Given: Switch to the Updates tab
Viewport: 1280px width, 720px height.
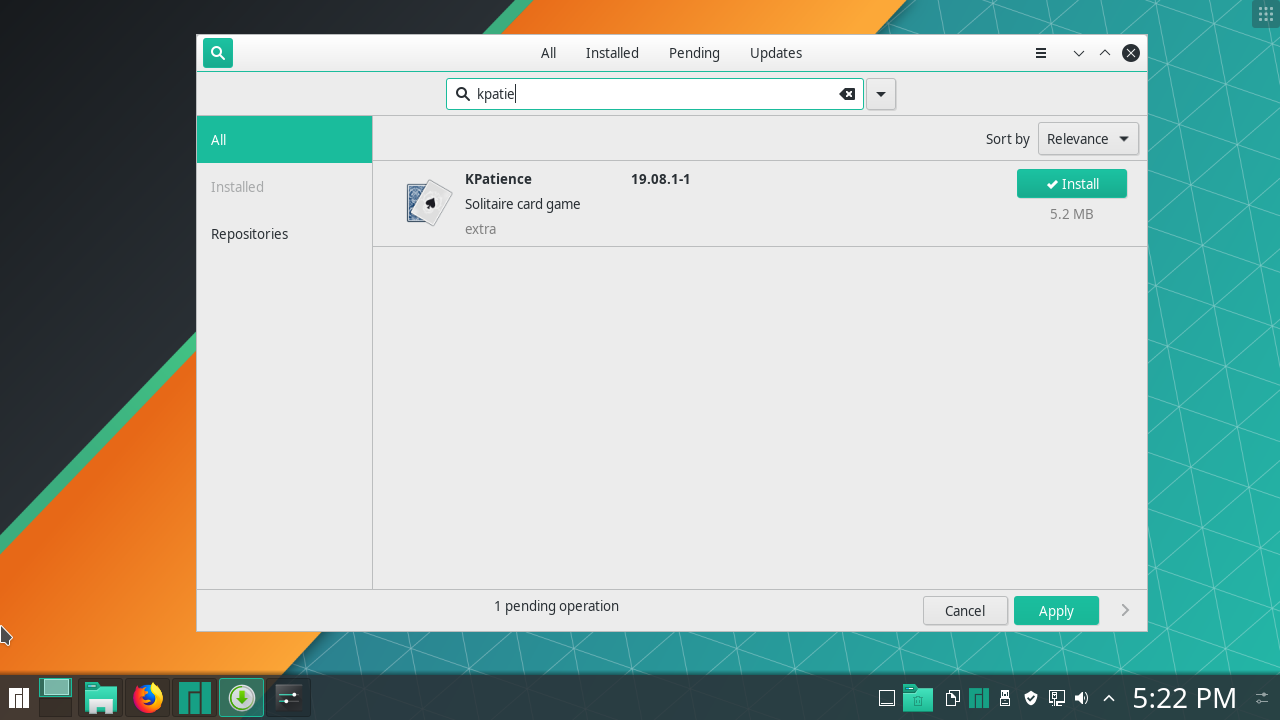Looking at the screenshot, I should pyautogui.click(x=775, y=53).
